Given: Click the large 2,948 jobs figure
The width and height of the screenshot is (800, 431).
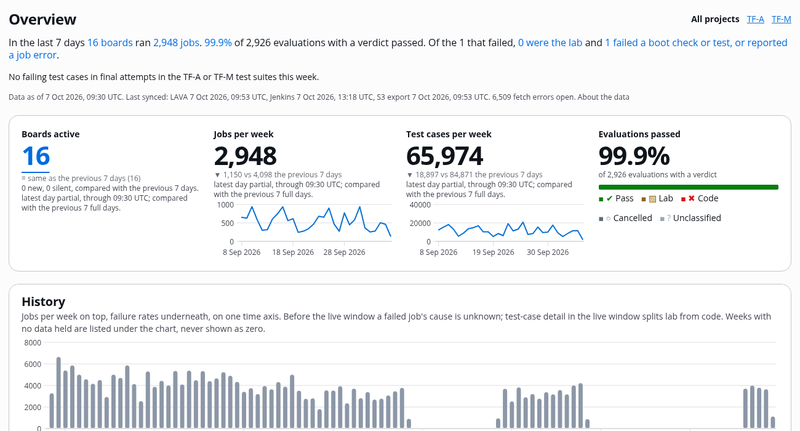Looking at the screenshot, I should click(245, 156).
